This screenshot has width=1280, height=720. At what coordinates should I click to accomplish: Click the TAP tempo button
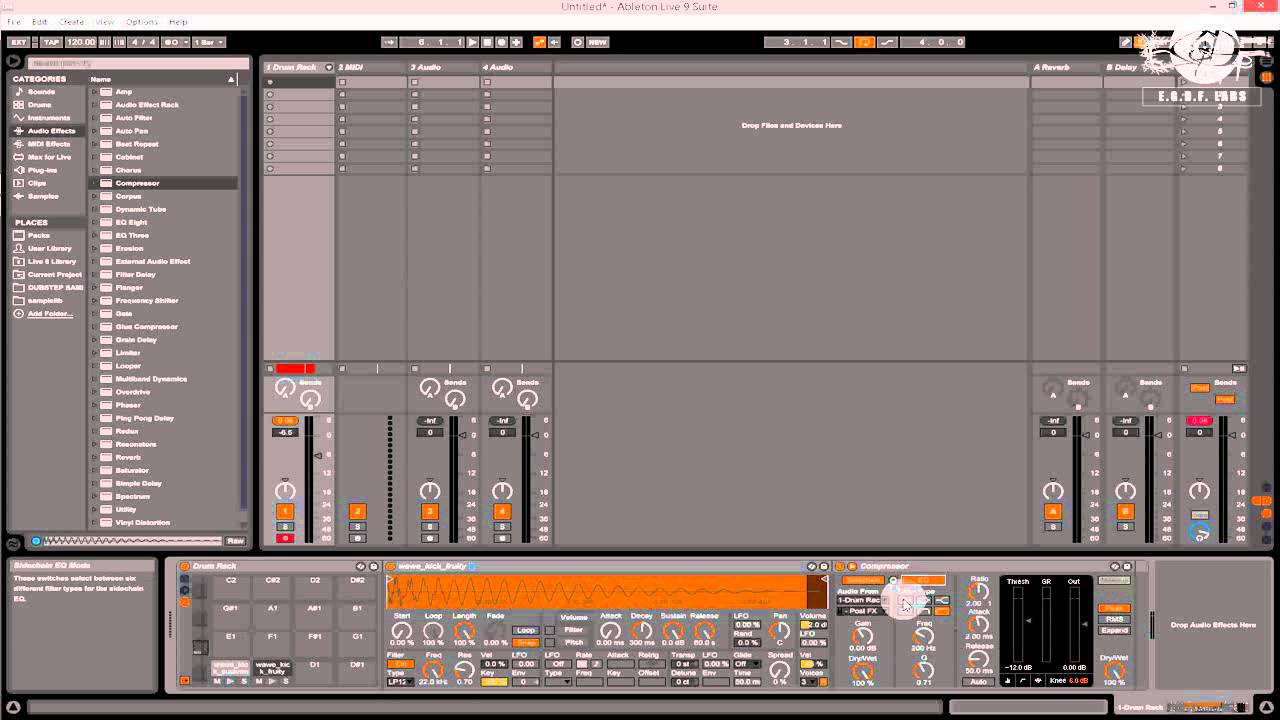click(x=52, y=42)
